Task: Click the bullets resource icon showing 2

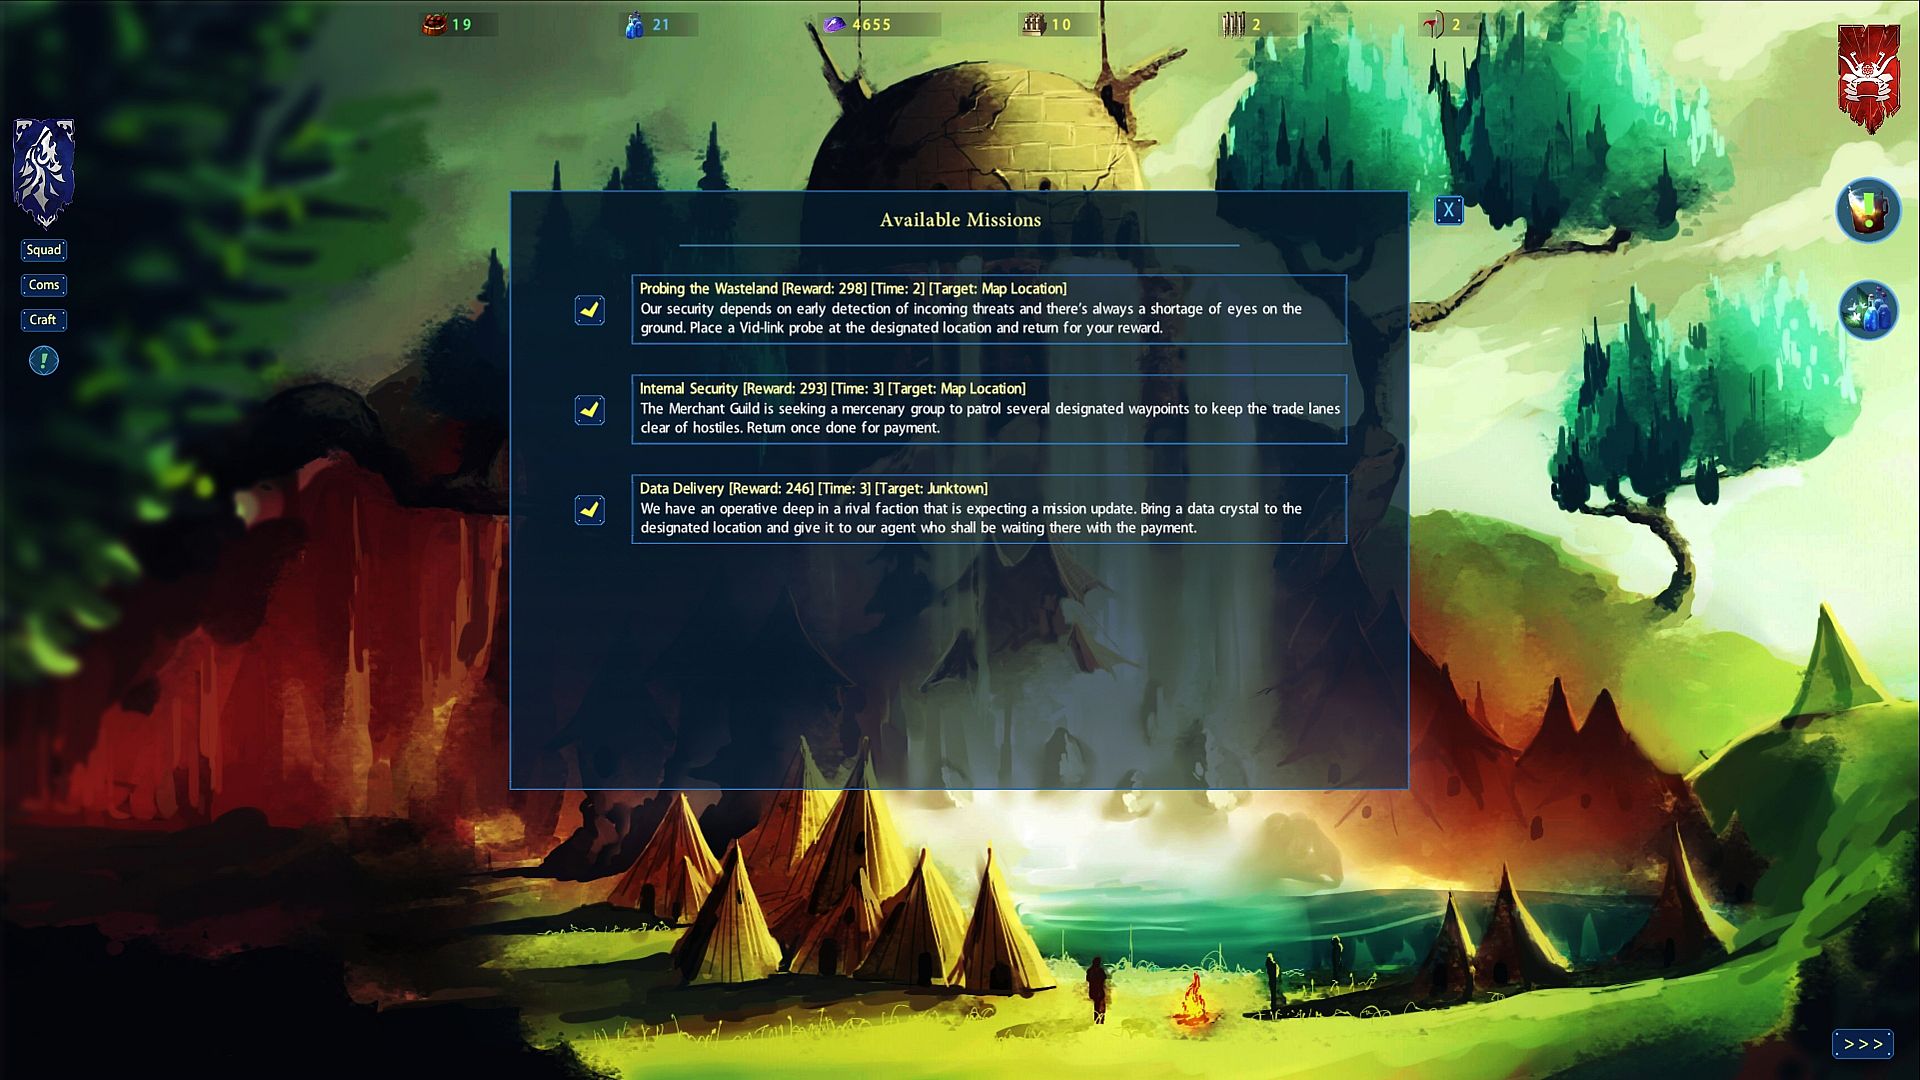Action: [x=1233, y=24]
